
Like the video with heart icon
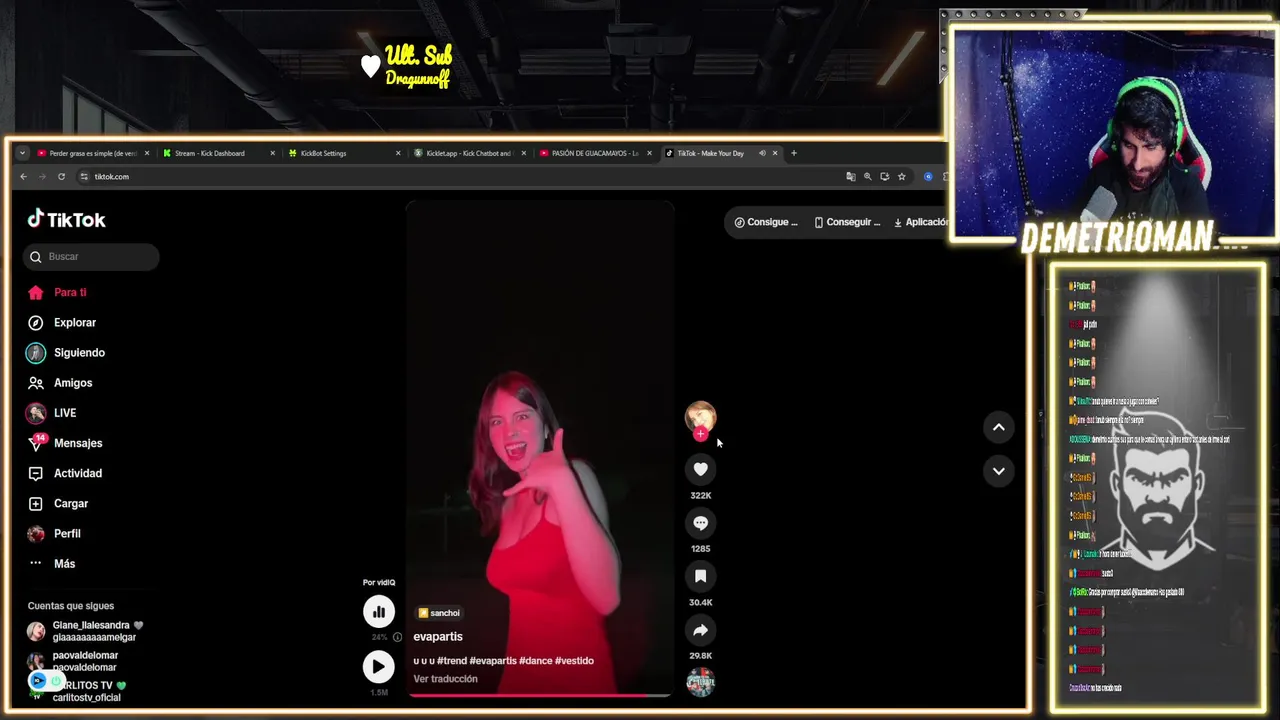click(700, 469)
